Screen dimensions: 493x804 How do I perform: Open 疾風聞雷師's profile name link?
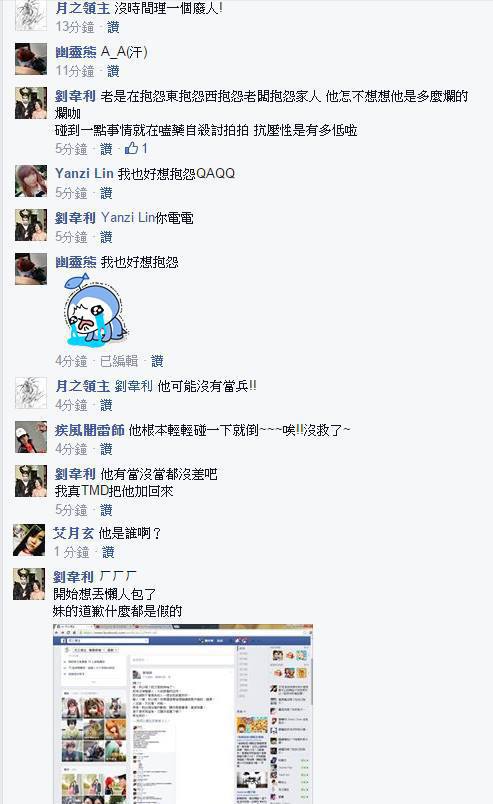(90, 430)
